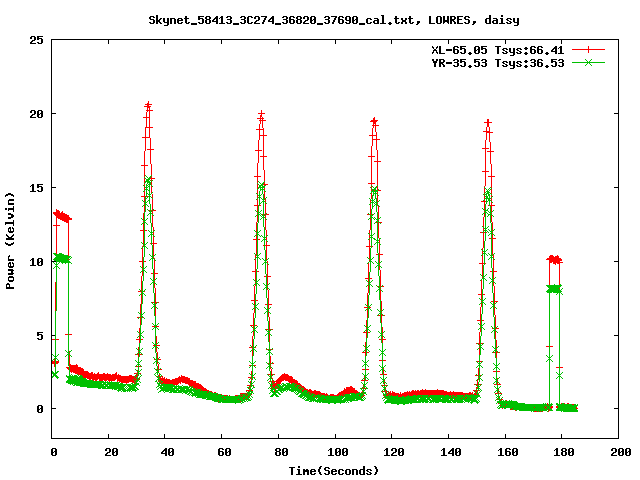Click the x-axis tick label 20
This screenshot has height=480, width=640.
111,452
